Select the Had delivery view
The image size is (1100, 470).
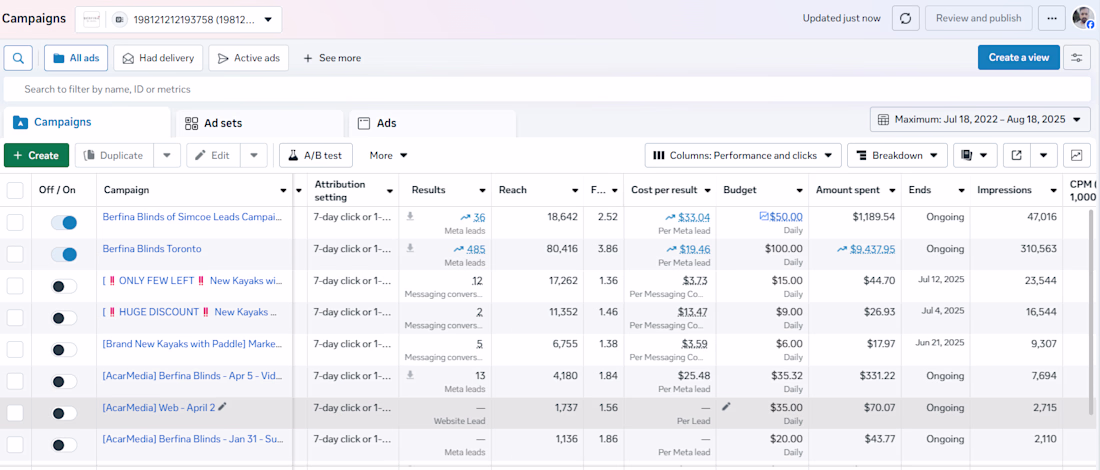159,58
